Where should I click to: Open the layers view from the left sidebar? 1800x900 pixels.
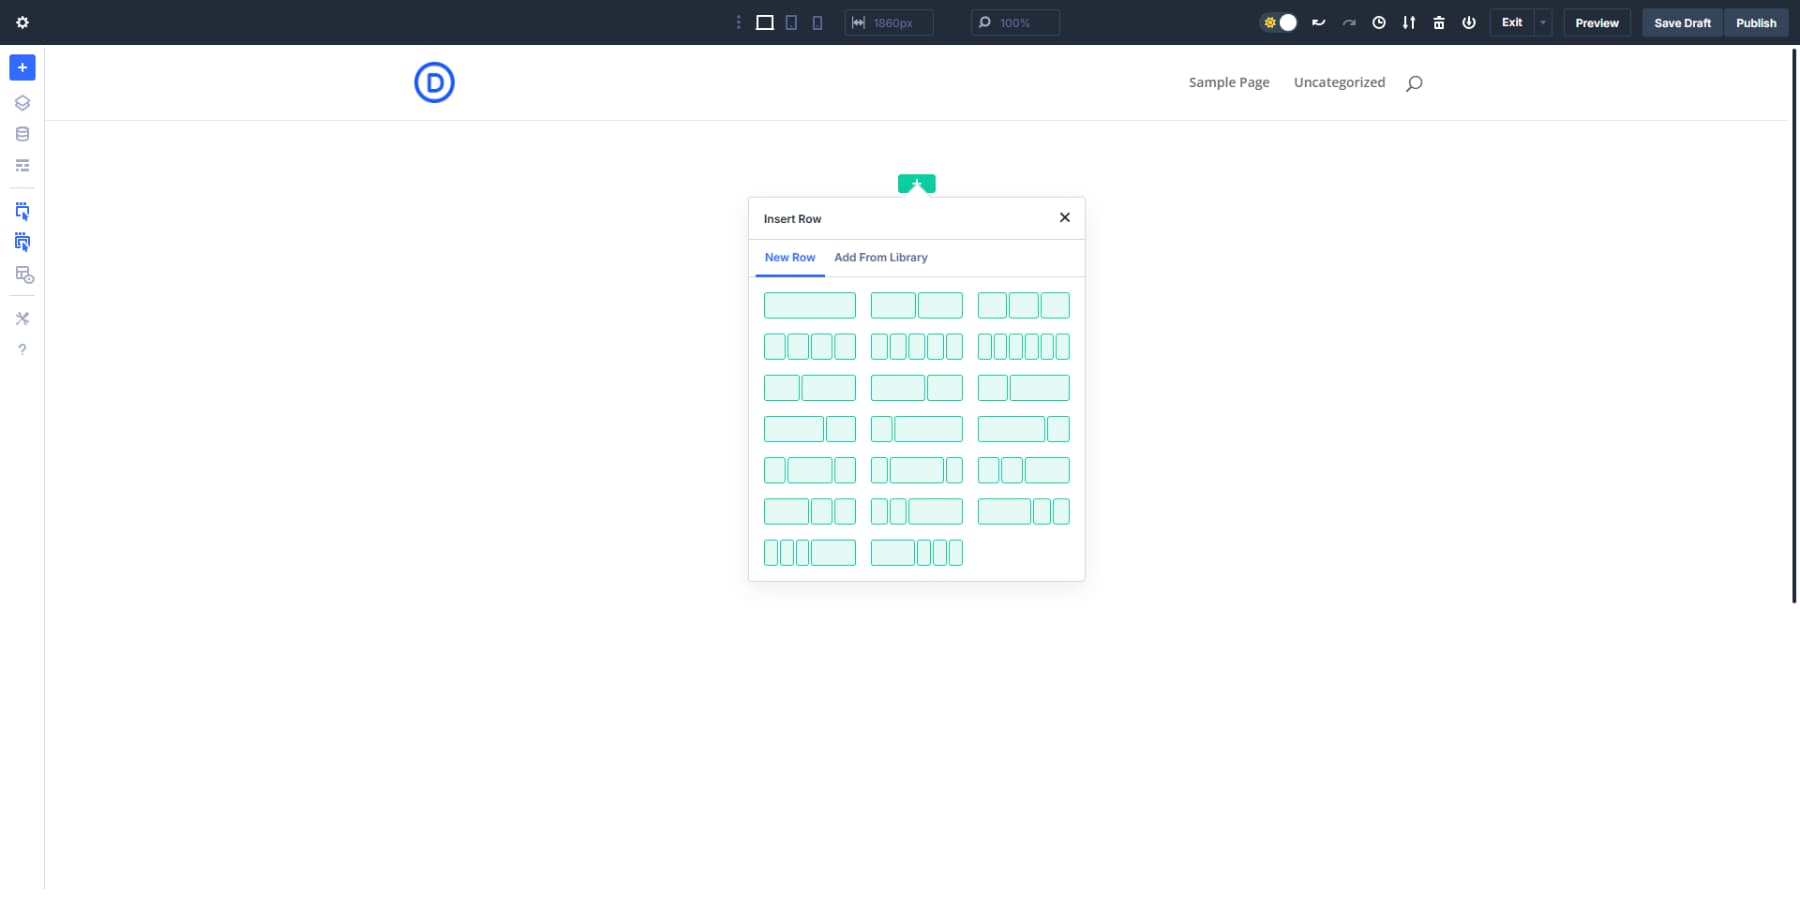point(22,101)
